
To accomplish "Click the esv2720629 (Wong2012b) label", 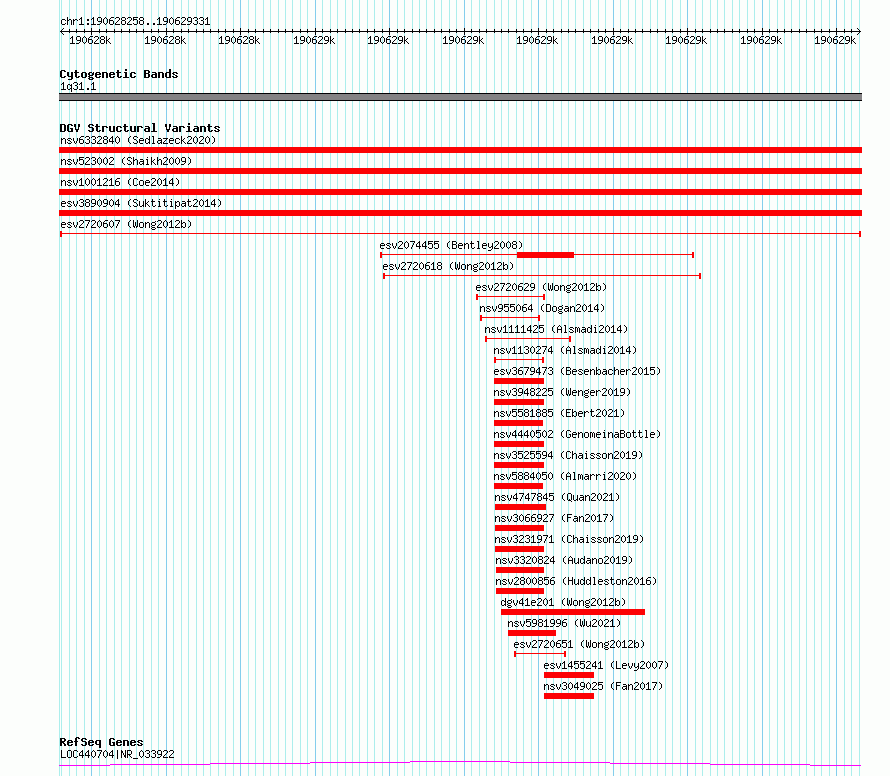I will 541,287.
